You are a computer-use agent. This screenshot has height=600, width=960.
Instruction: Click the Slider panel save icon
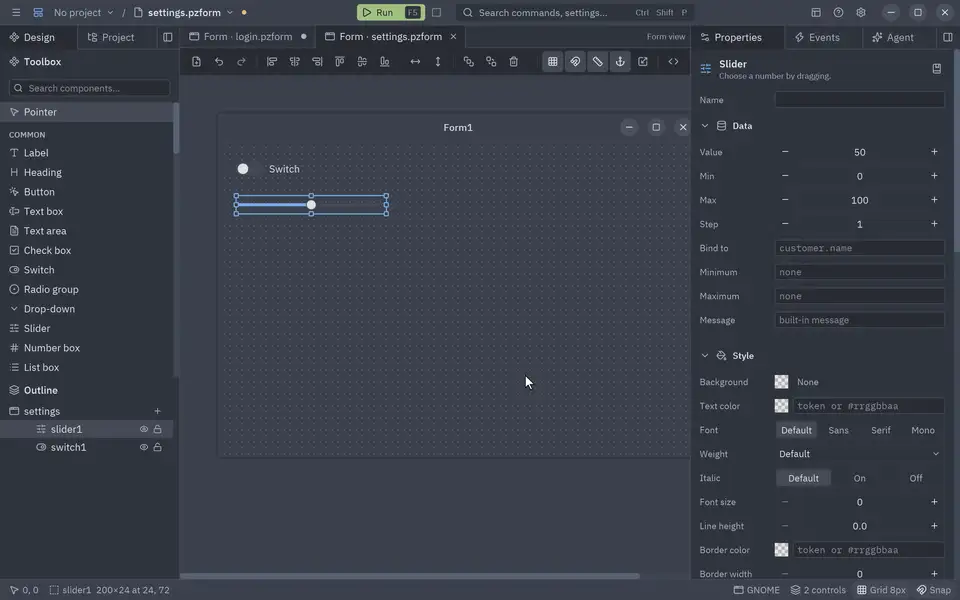click(x=937, y=69)
